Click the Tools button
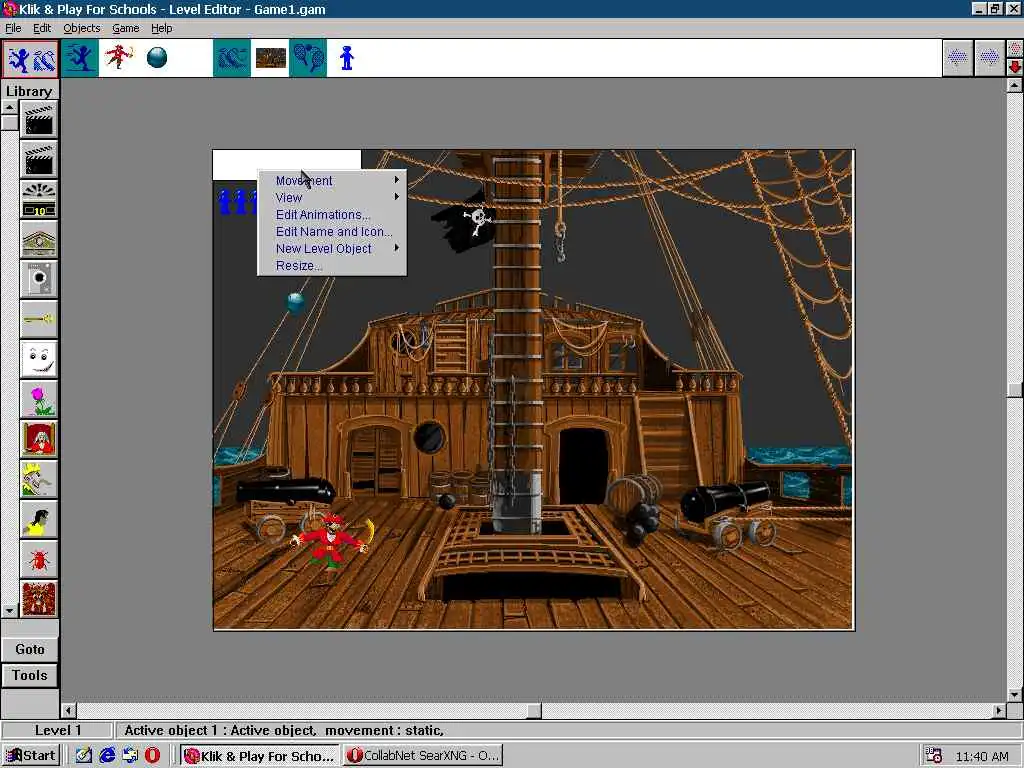 point(30,675)
